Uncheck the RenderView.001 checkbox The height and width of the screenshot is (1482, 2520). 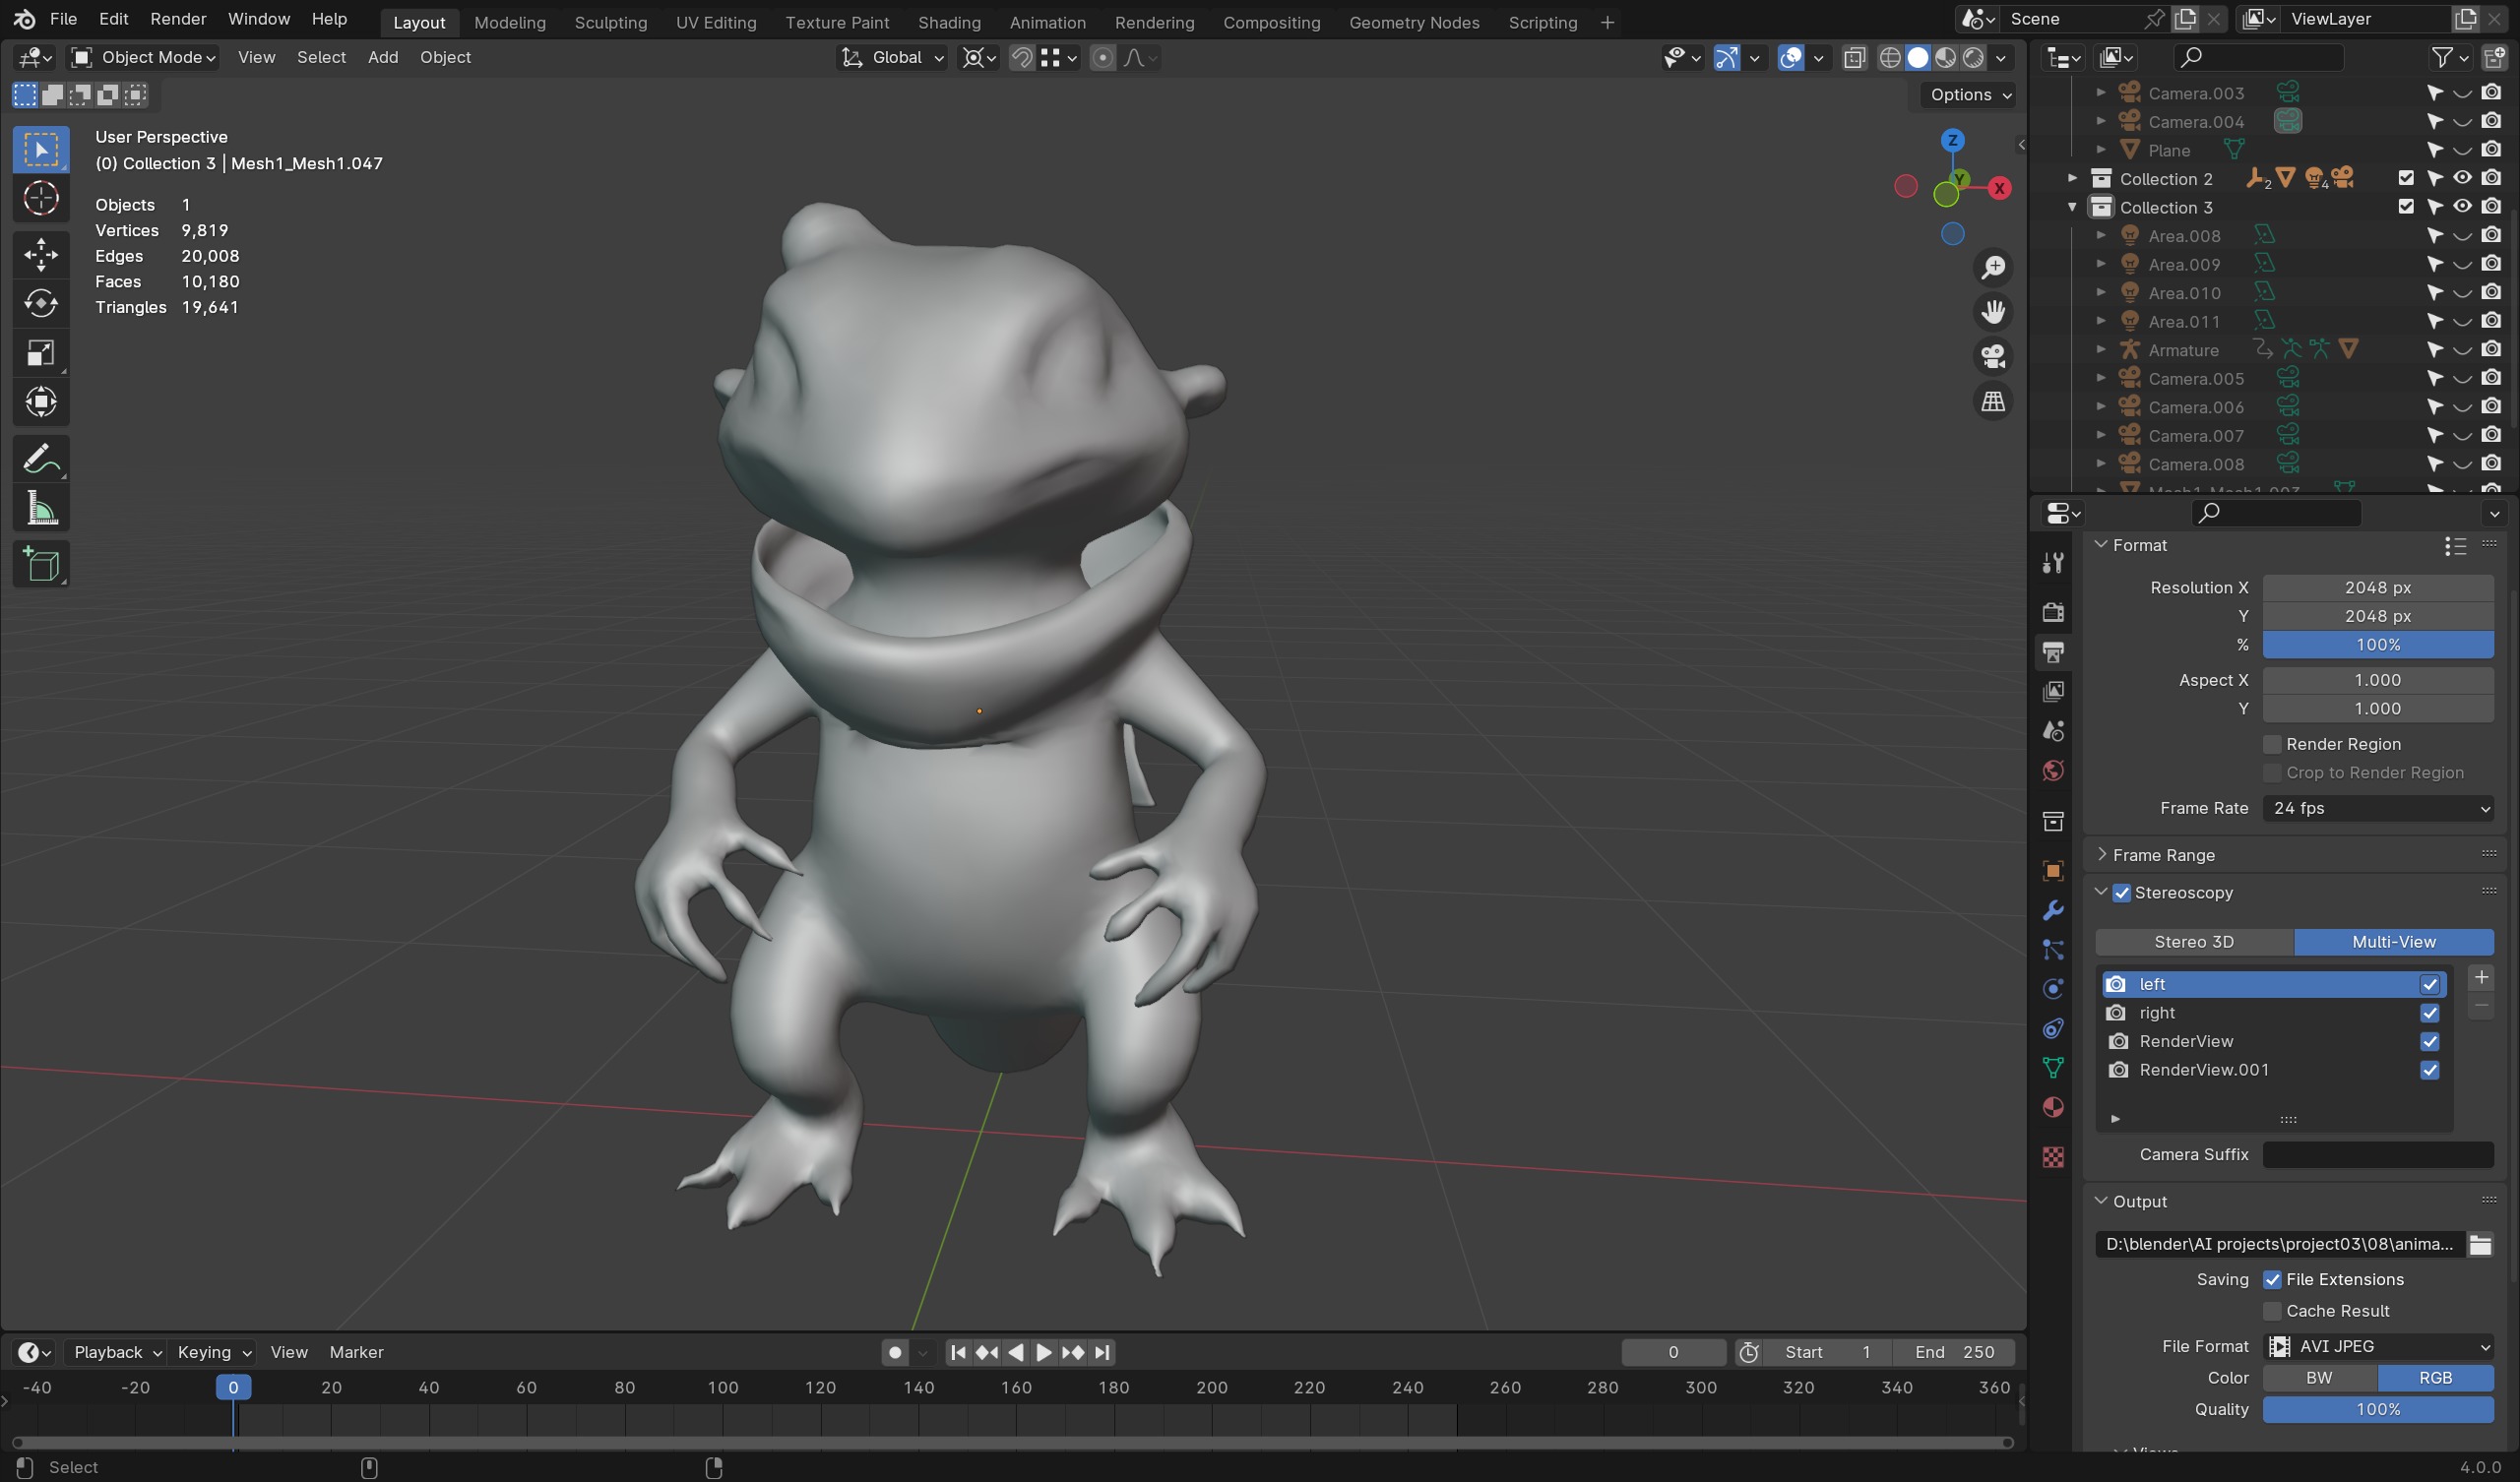click(x=2430, y=1070)
